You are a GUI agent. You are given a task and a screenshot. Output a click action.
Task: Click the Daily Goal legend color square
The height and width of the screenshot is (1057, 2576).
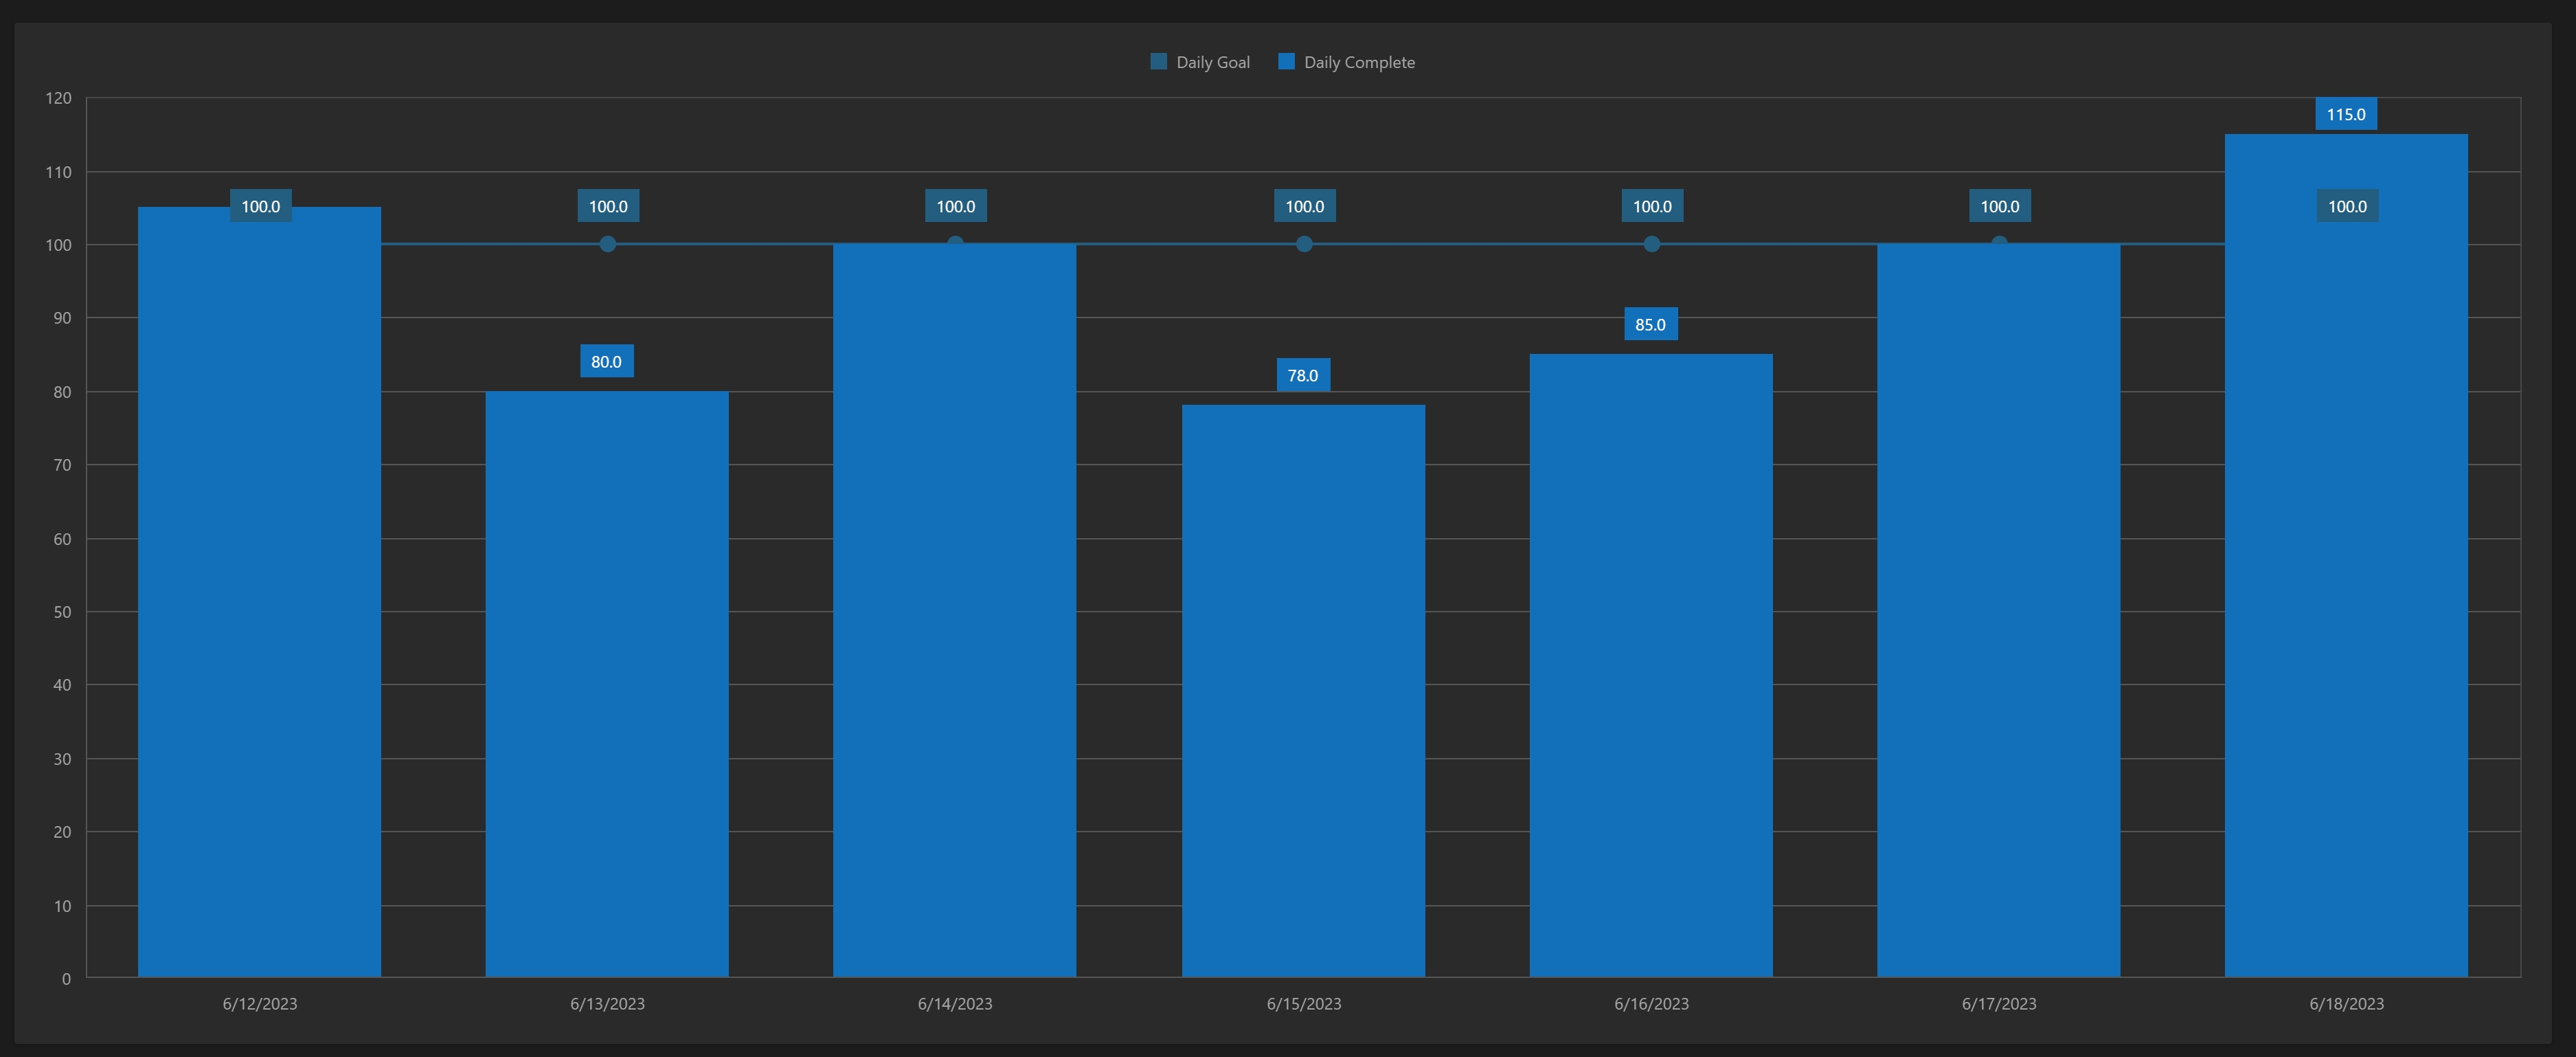pyautogui.click(x=1159, y=62)
